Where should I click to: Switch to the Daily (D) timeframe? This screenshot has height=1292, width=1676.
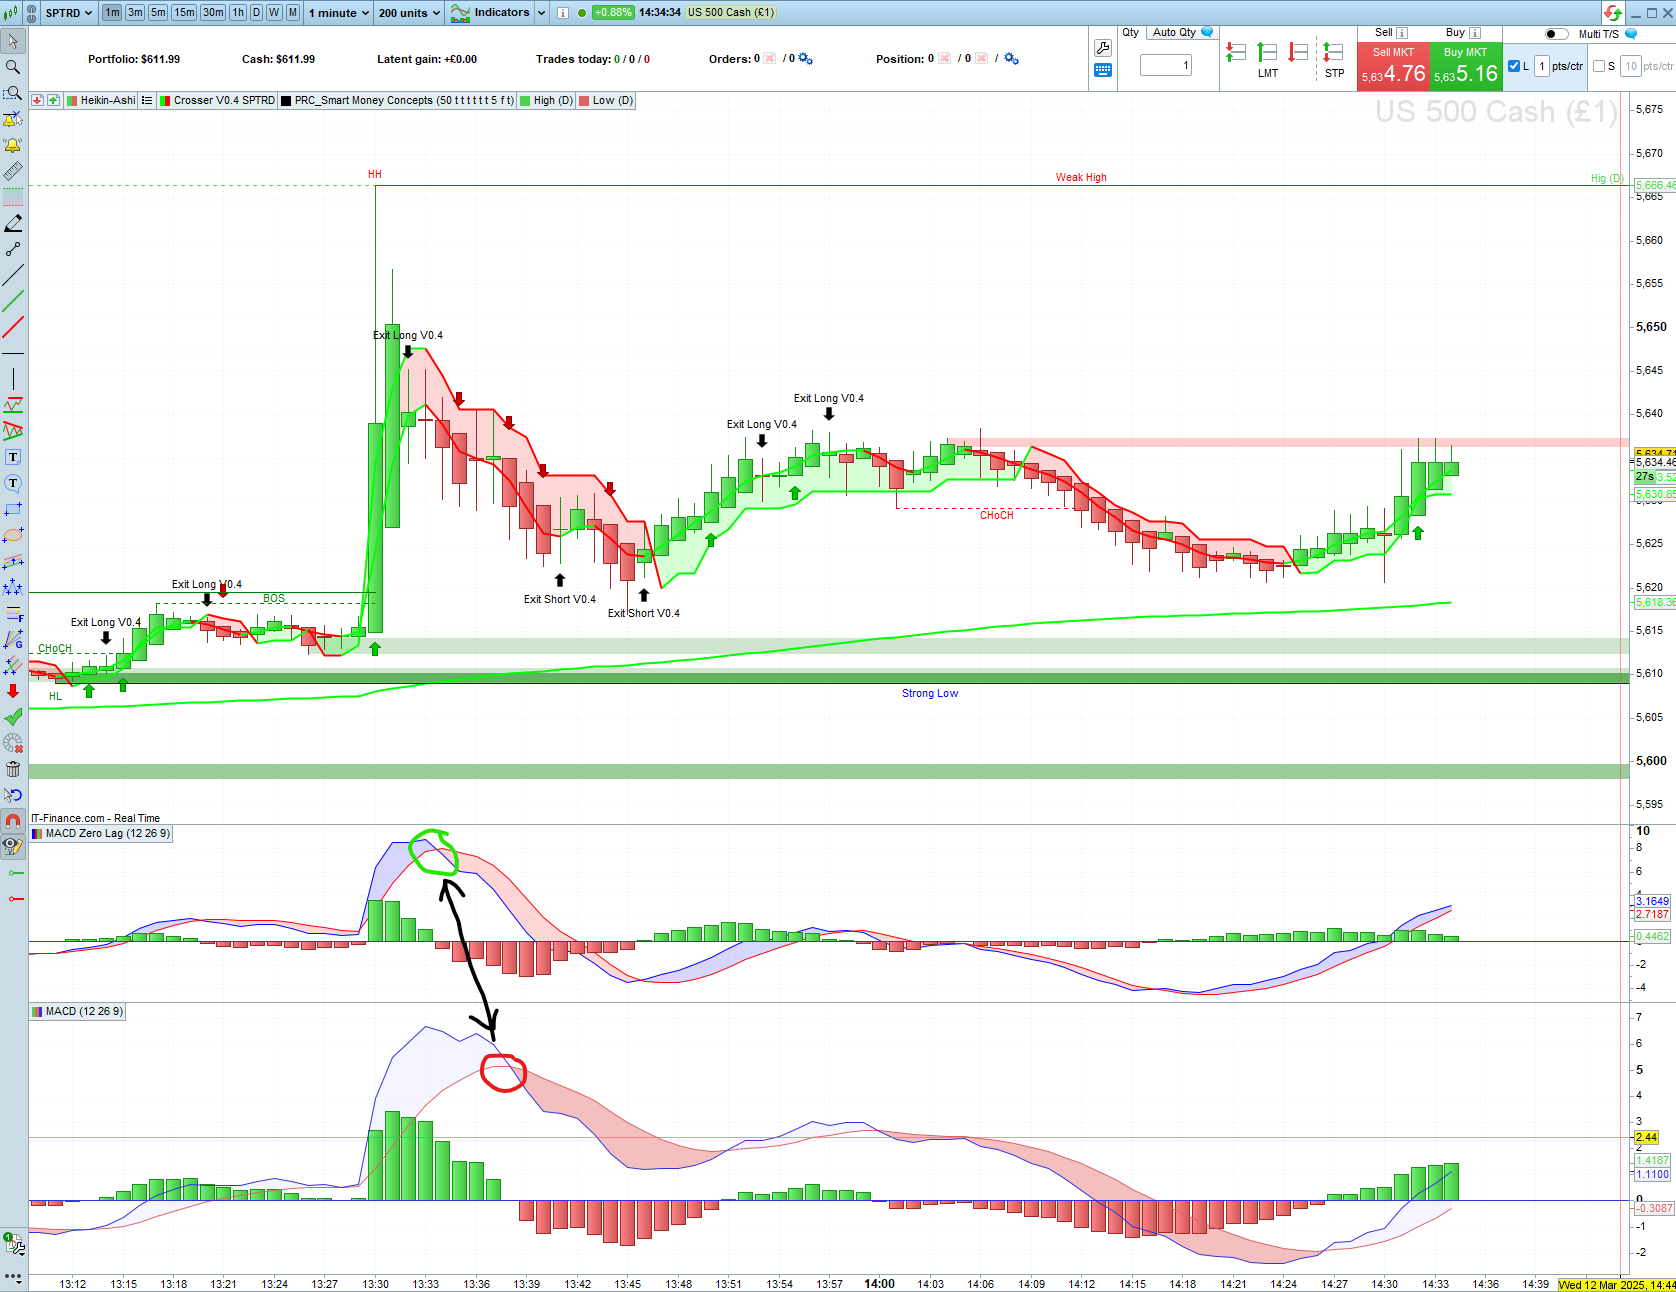tap(256, 13)
